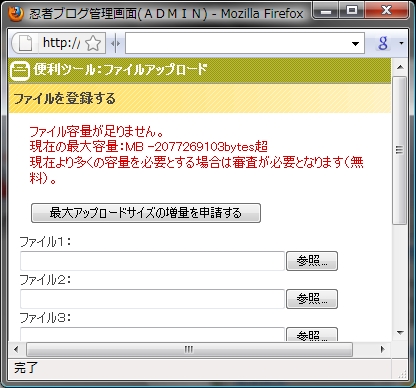Click the vertical scrollbar up arrow
The image size is (416, 388).
400,67
